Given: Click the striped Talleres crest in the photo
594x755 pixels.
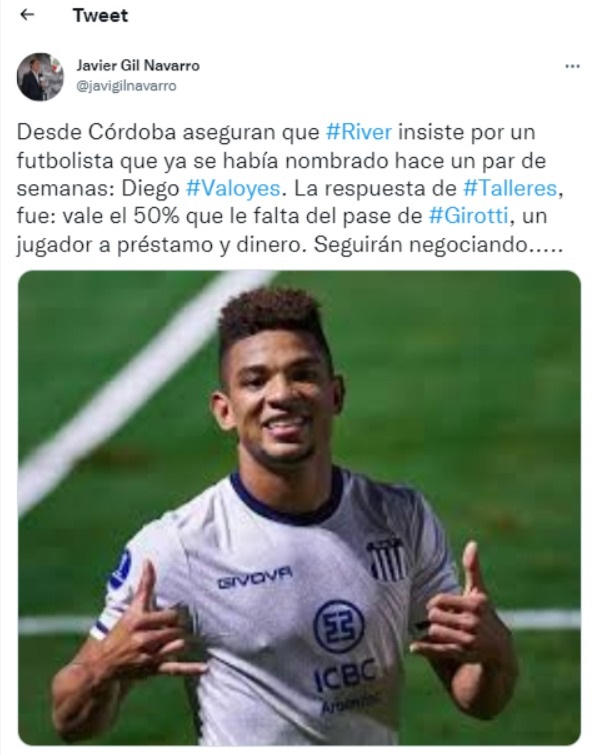Looking at the screenshot, I should (385, 559).
